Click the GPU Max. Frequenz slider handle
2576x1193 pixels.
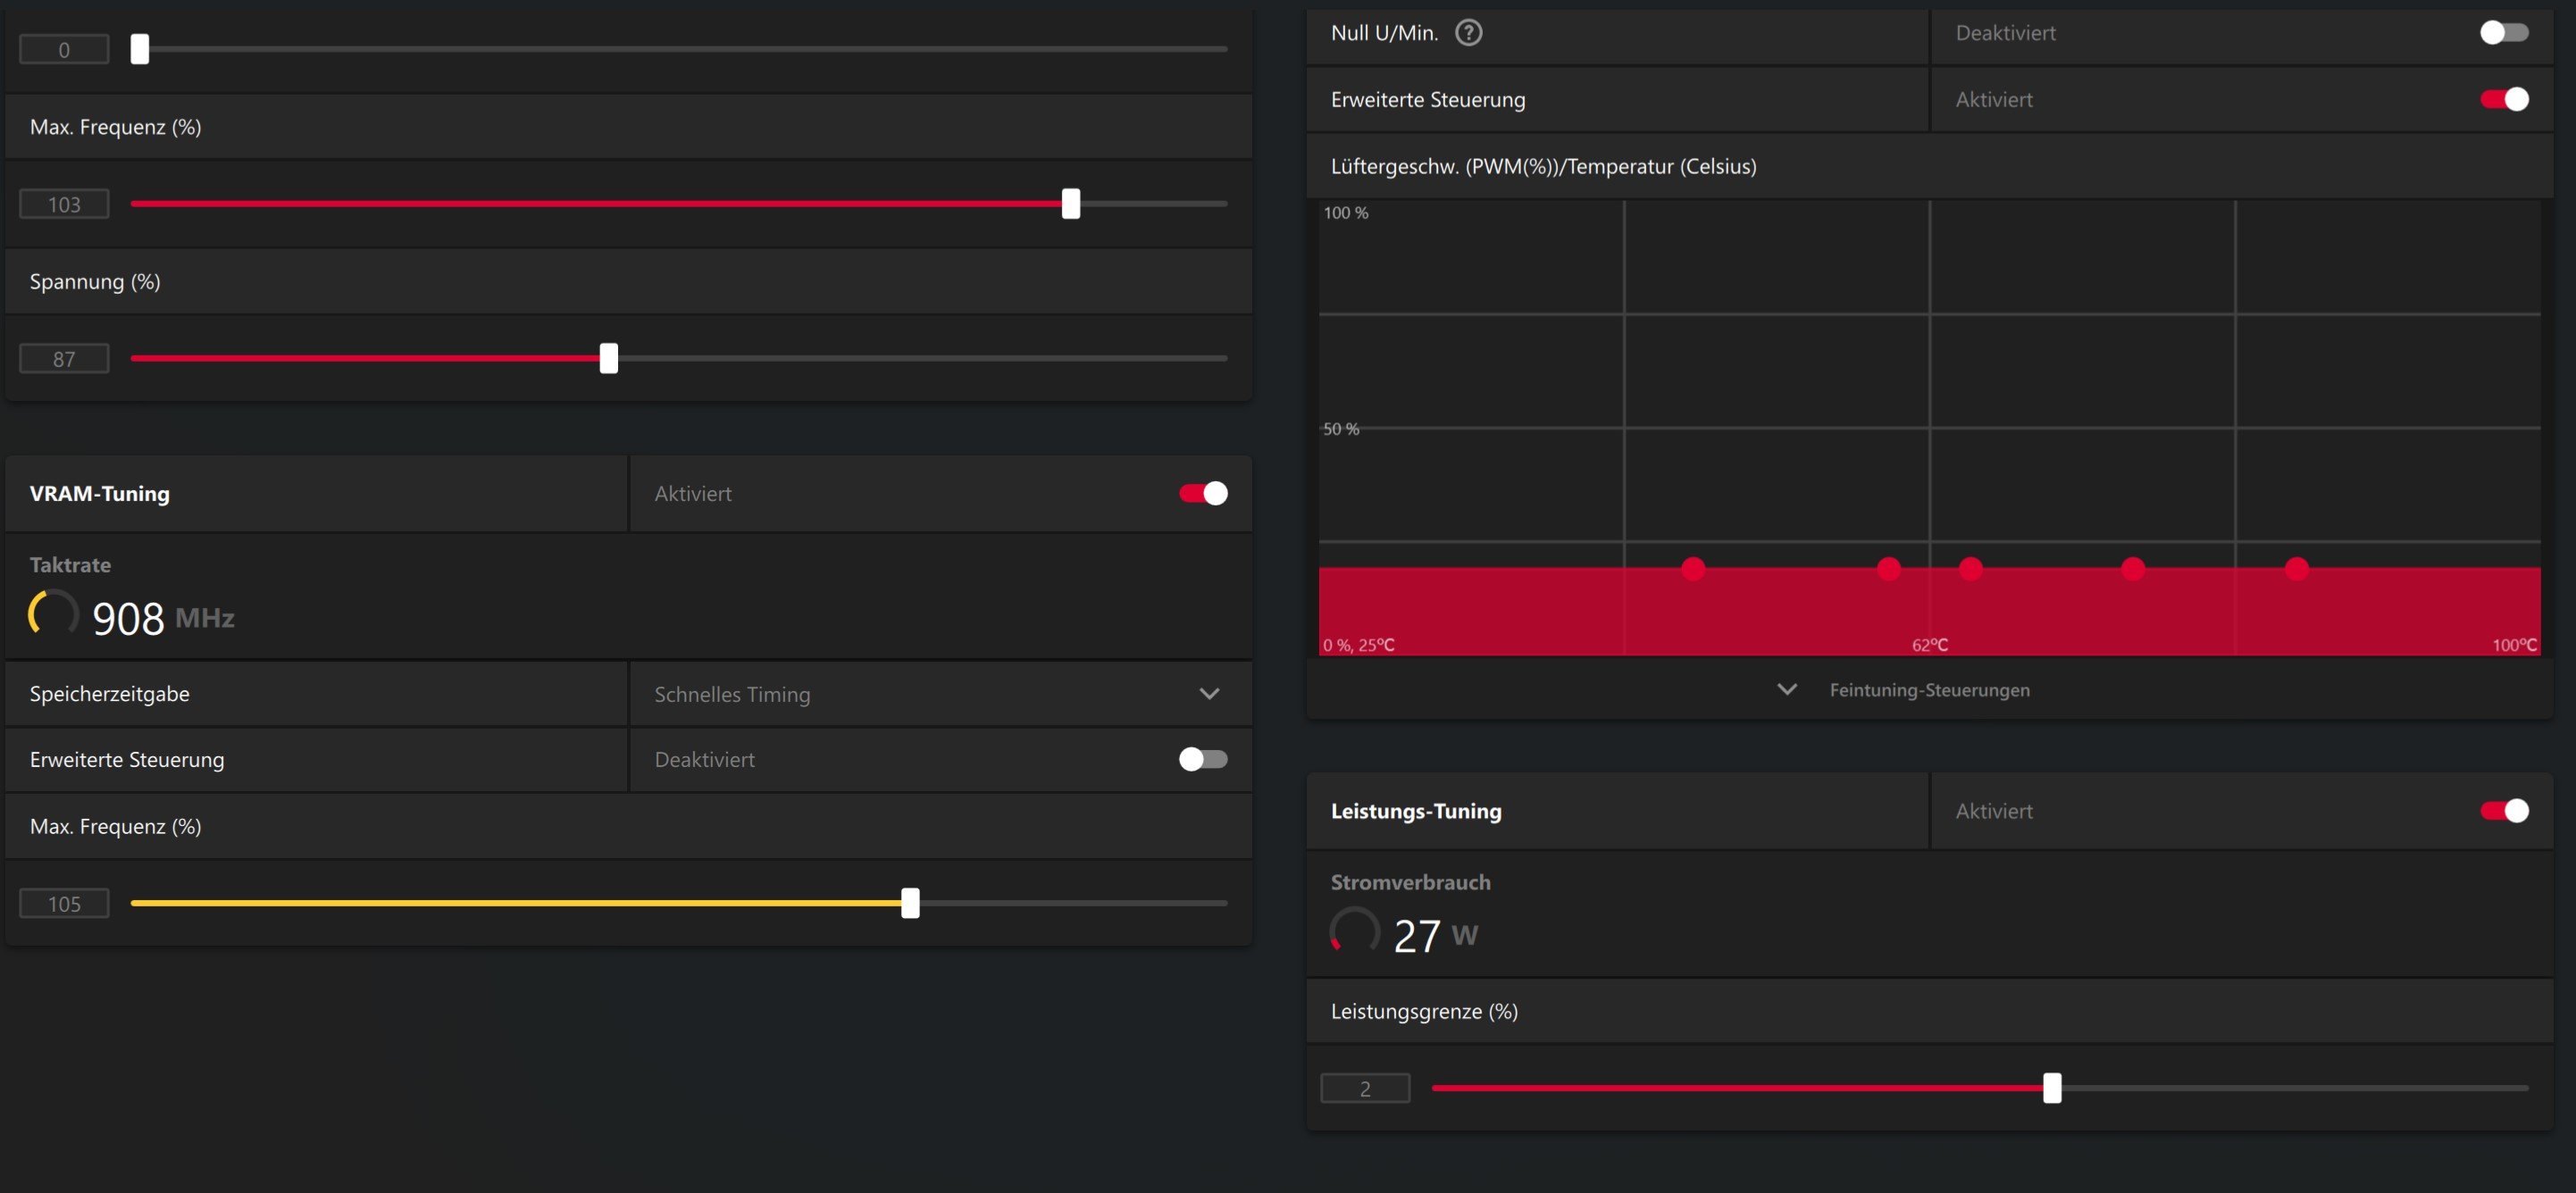pos(1071,204)
